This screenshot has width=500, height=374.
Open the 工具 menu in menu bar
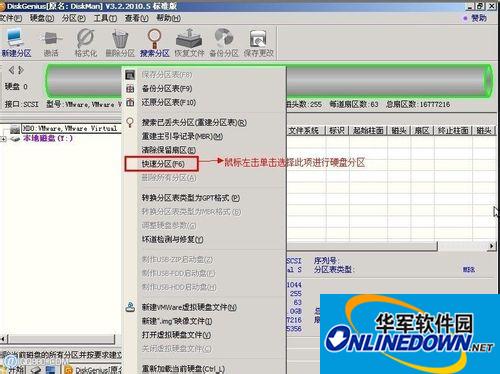pos(105,18)
